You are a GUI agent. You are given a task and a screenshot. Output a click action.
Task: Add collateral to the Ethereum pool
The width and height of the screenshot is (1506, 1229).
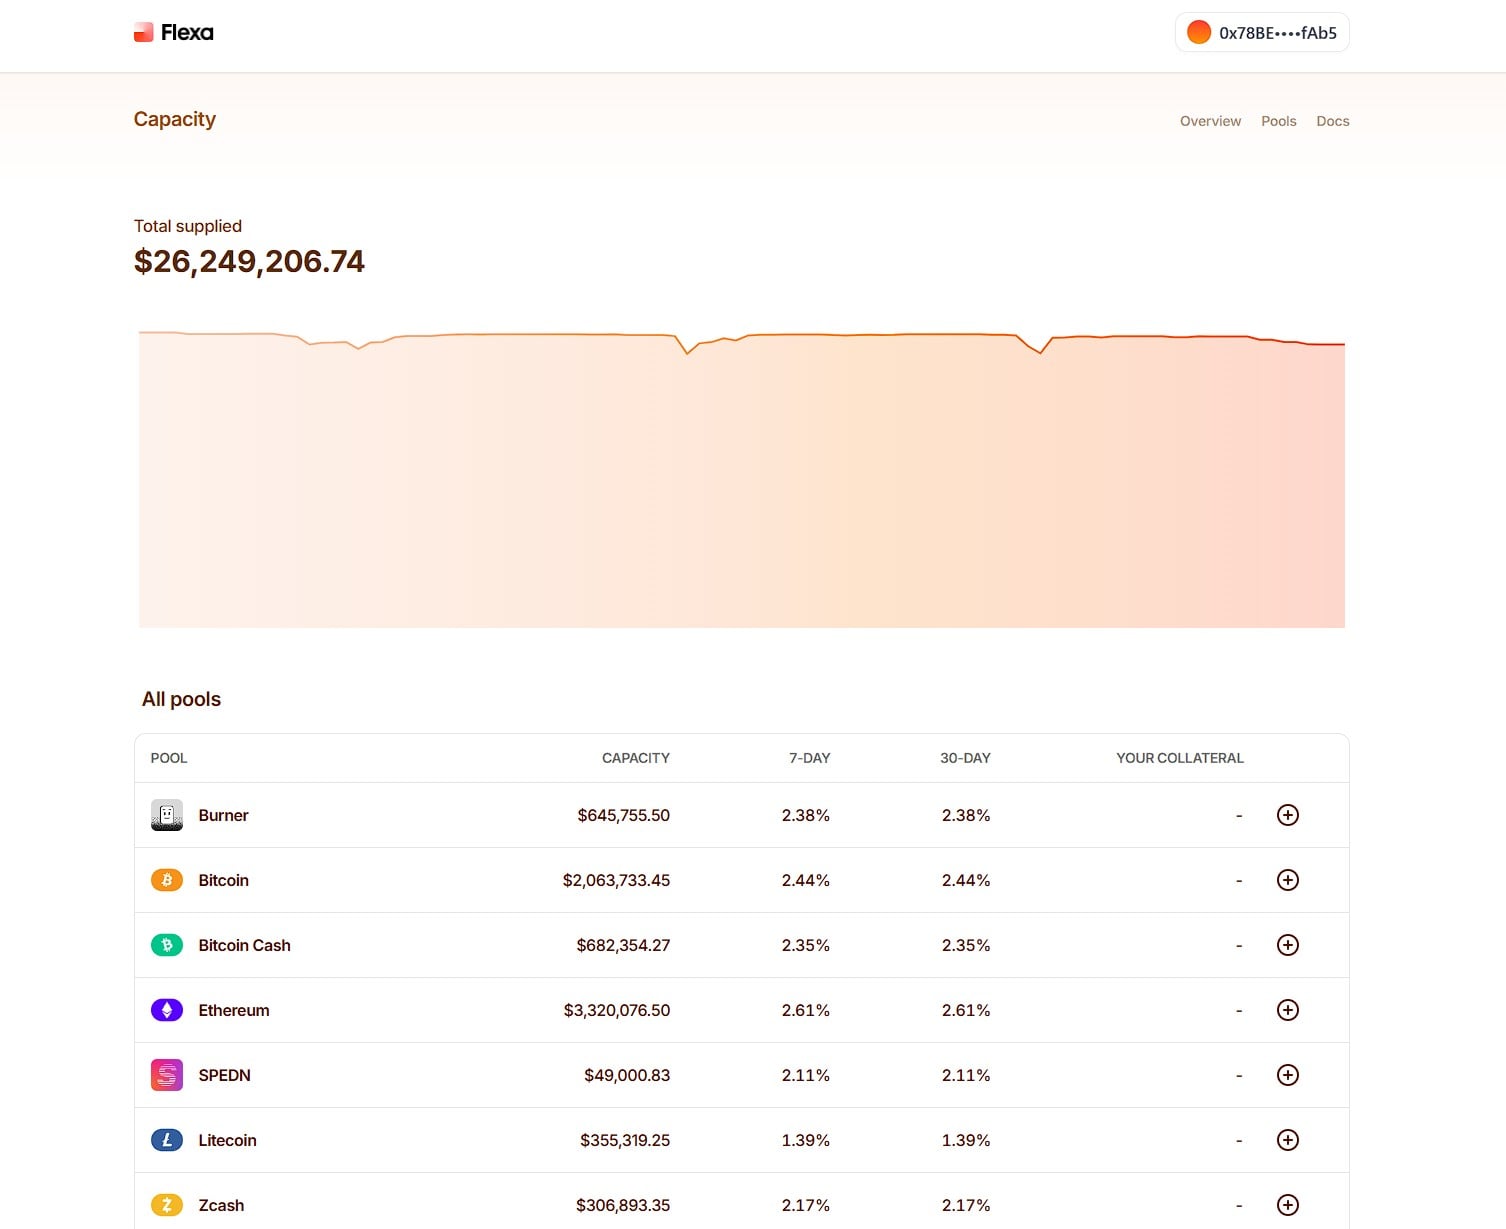tap(1288, 1010)
